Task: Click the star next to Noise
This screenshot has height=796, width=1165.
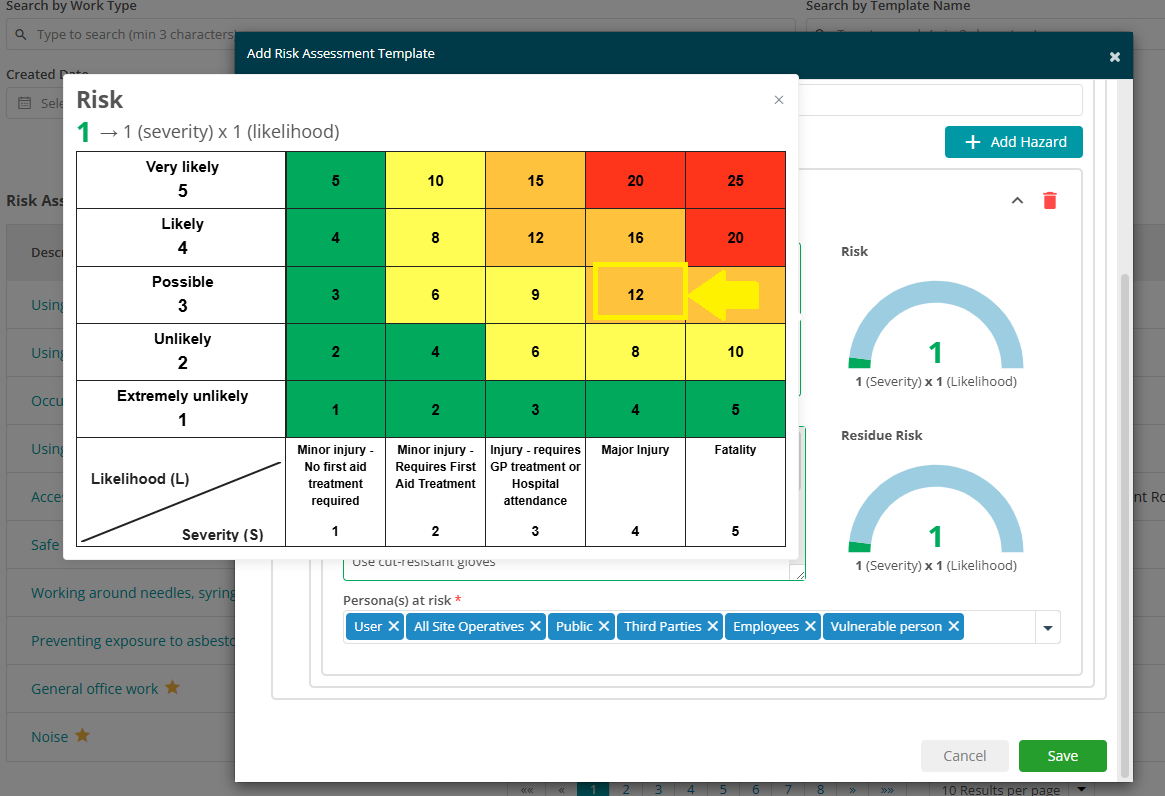Action: [x=82, y=735]
